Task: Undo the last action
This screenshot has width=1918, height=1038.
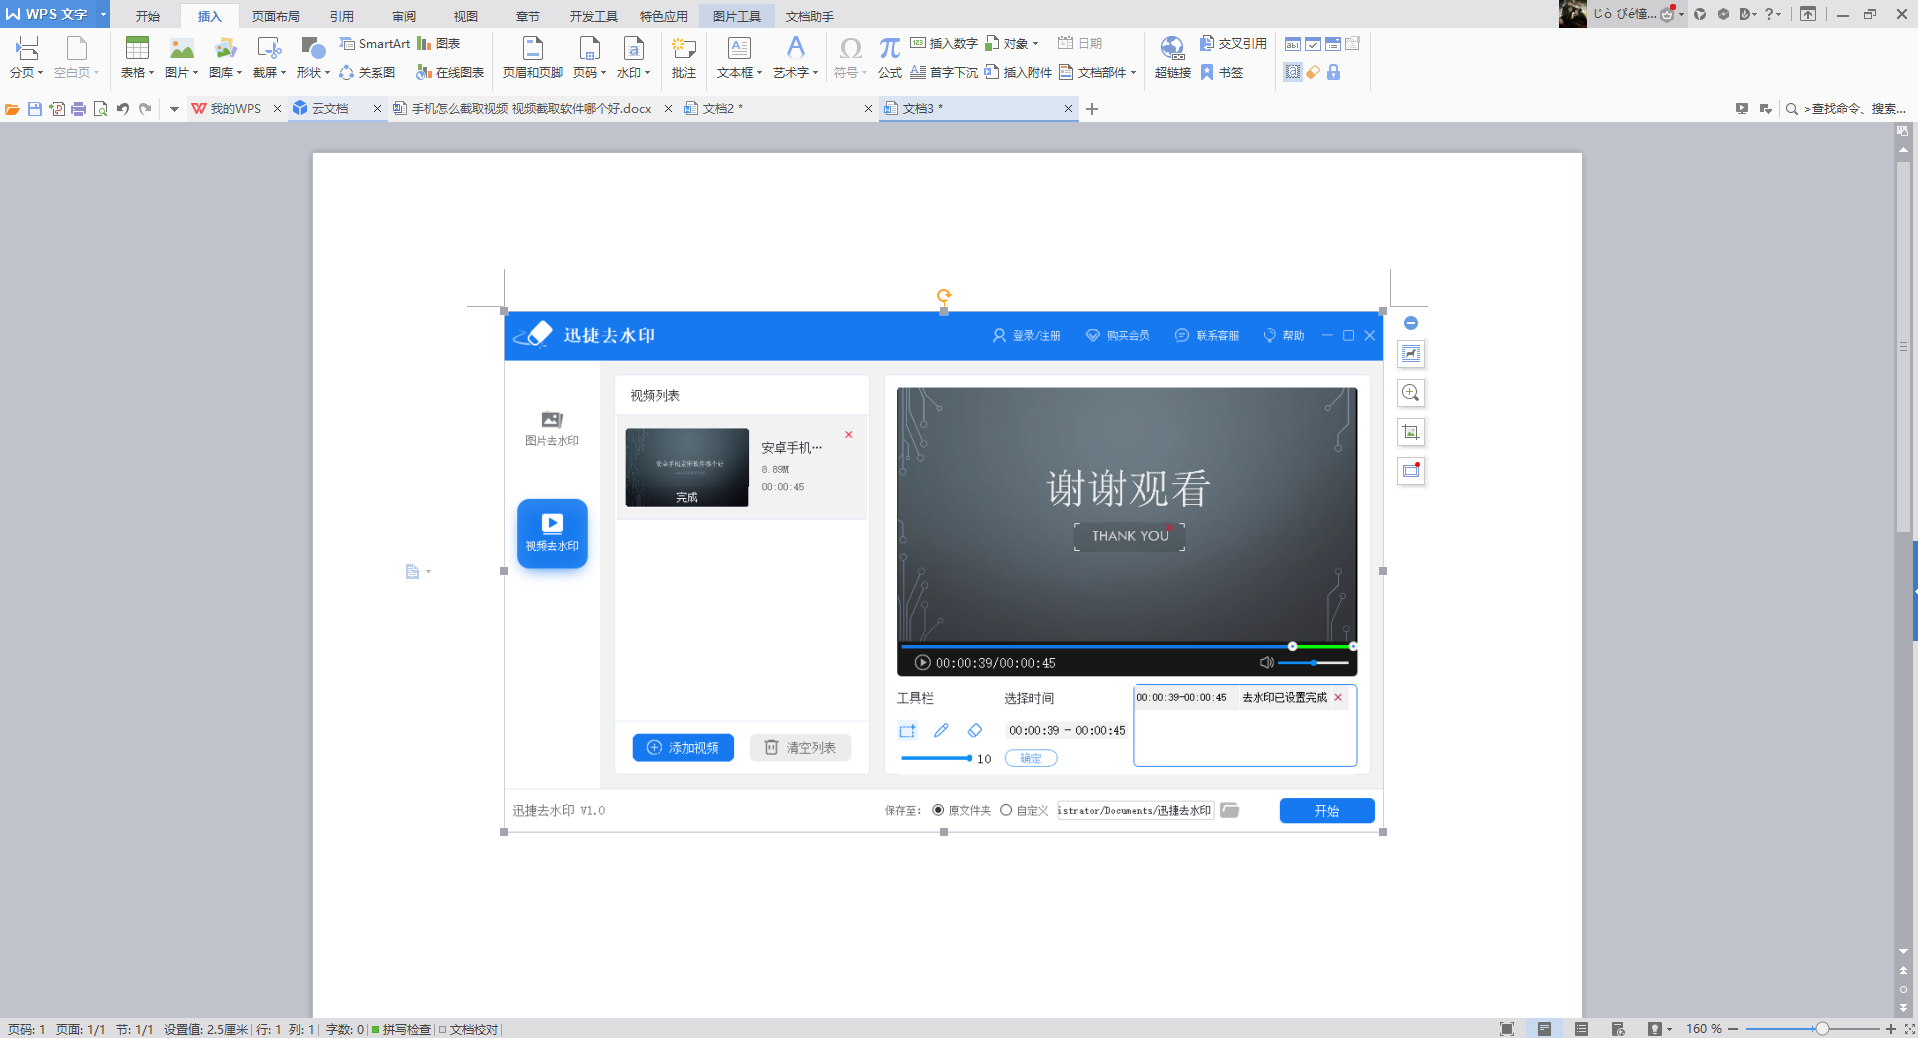Action: [123, 109]
